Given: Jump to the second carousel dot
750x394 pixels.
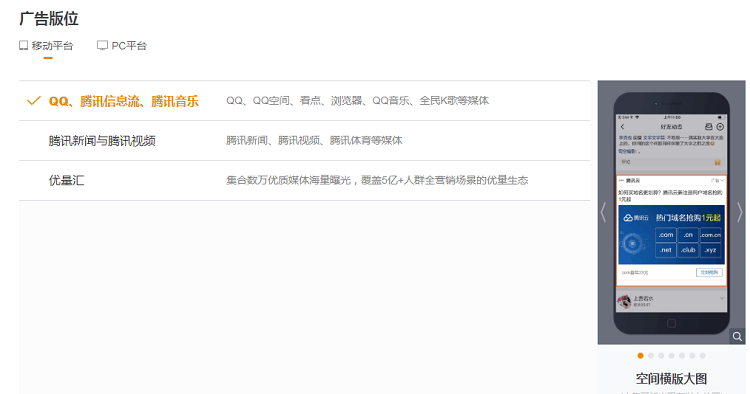Looking at the screenshot, I should point(651,355).
